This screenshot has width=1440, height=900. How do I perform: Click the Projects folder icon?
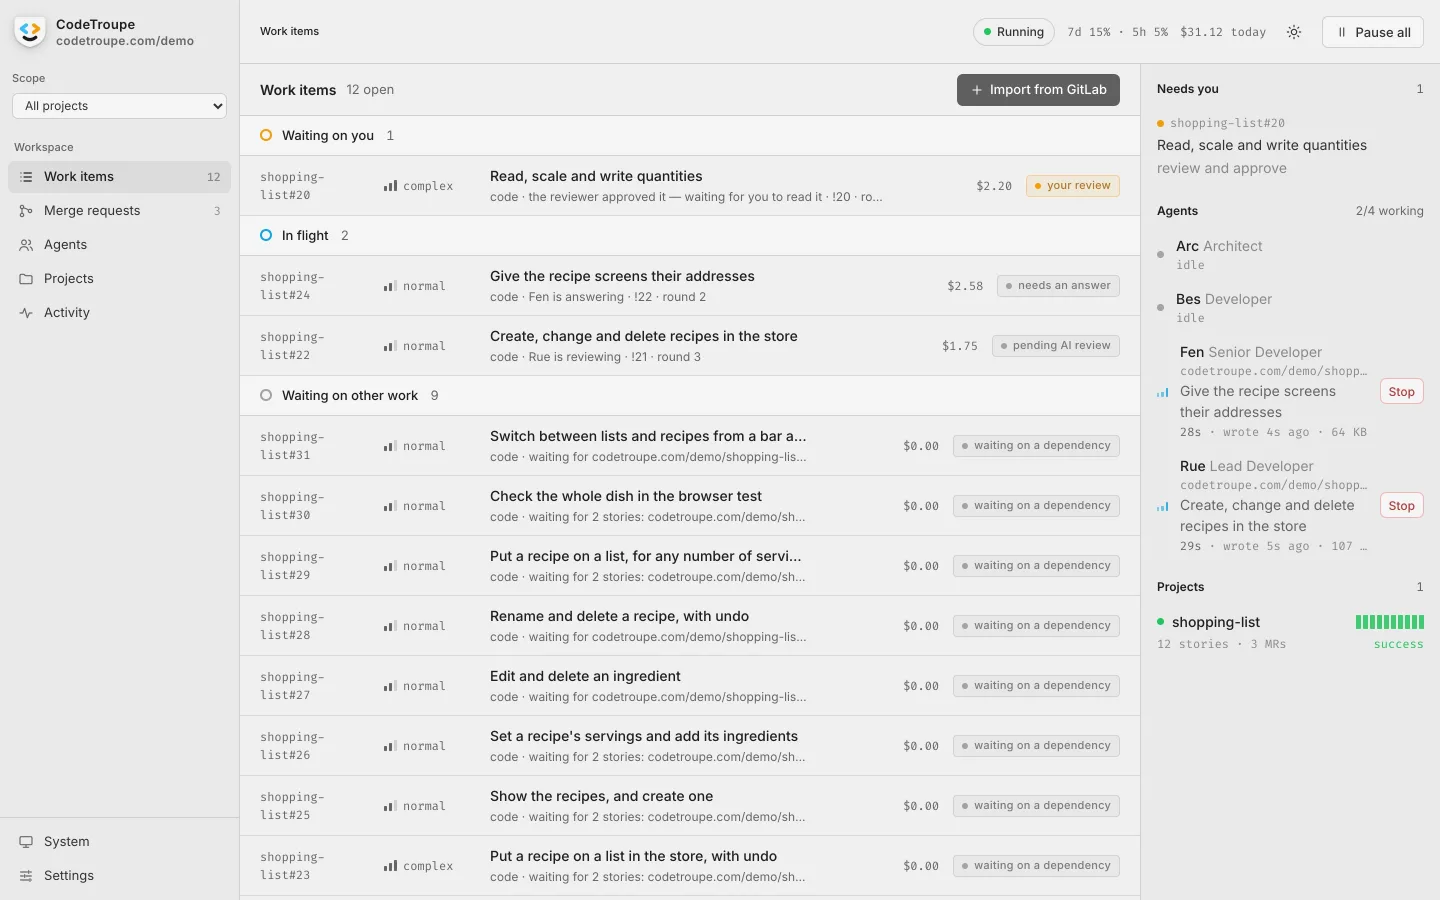pyautogui.click(x=26, y=279)
